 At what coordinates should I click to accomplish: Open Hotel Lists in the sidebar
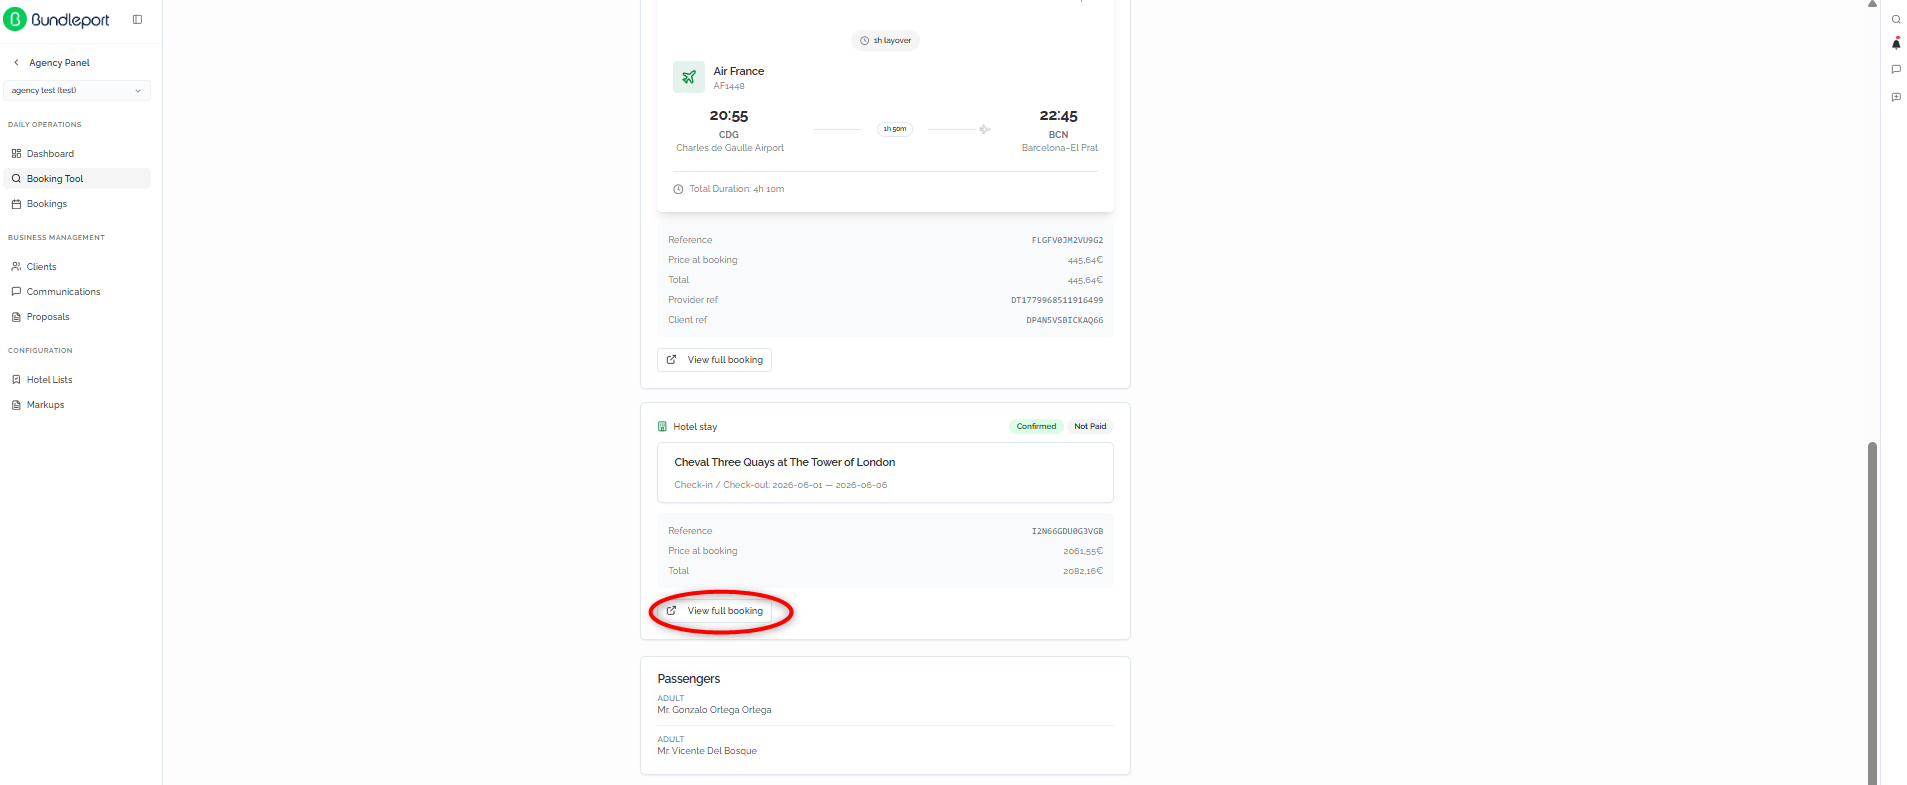pos(77,380)
